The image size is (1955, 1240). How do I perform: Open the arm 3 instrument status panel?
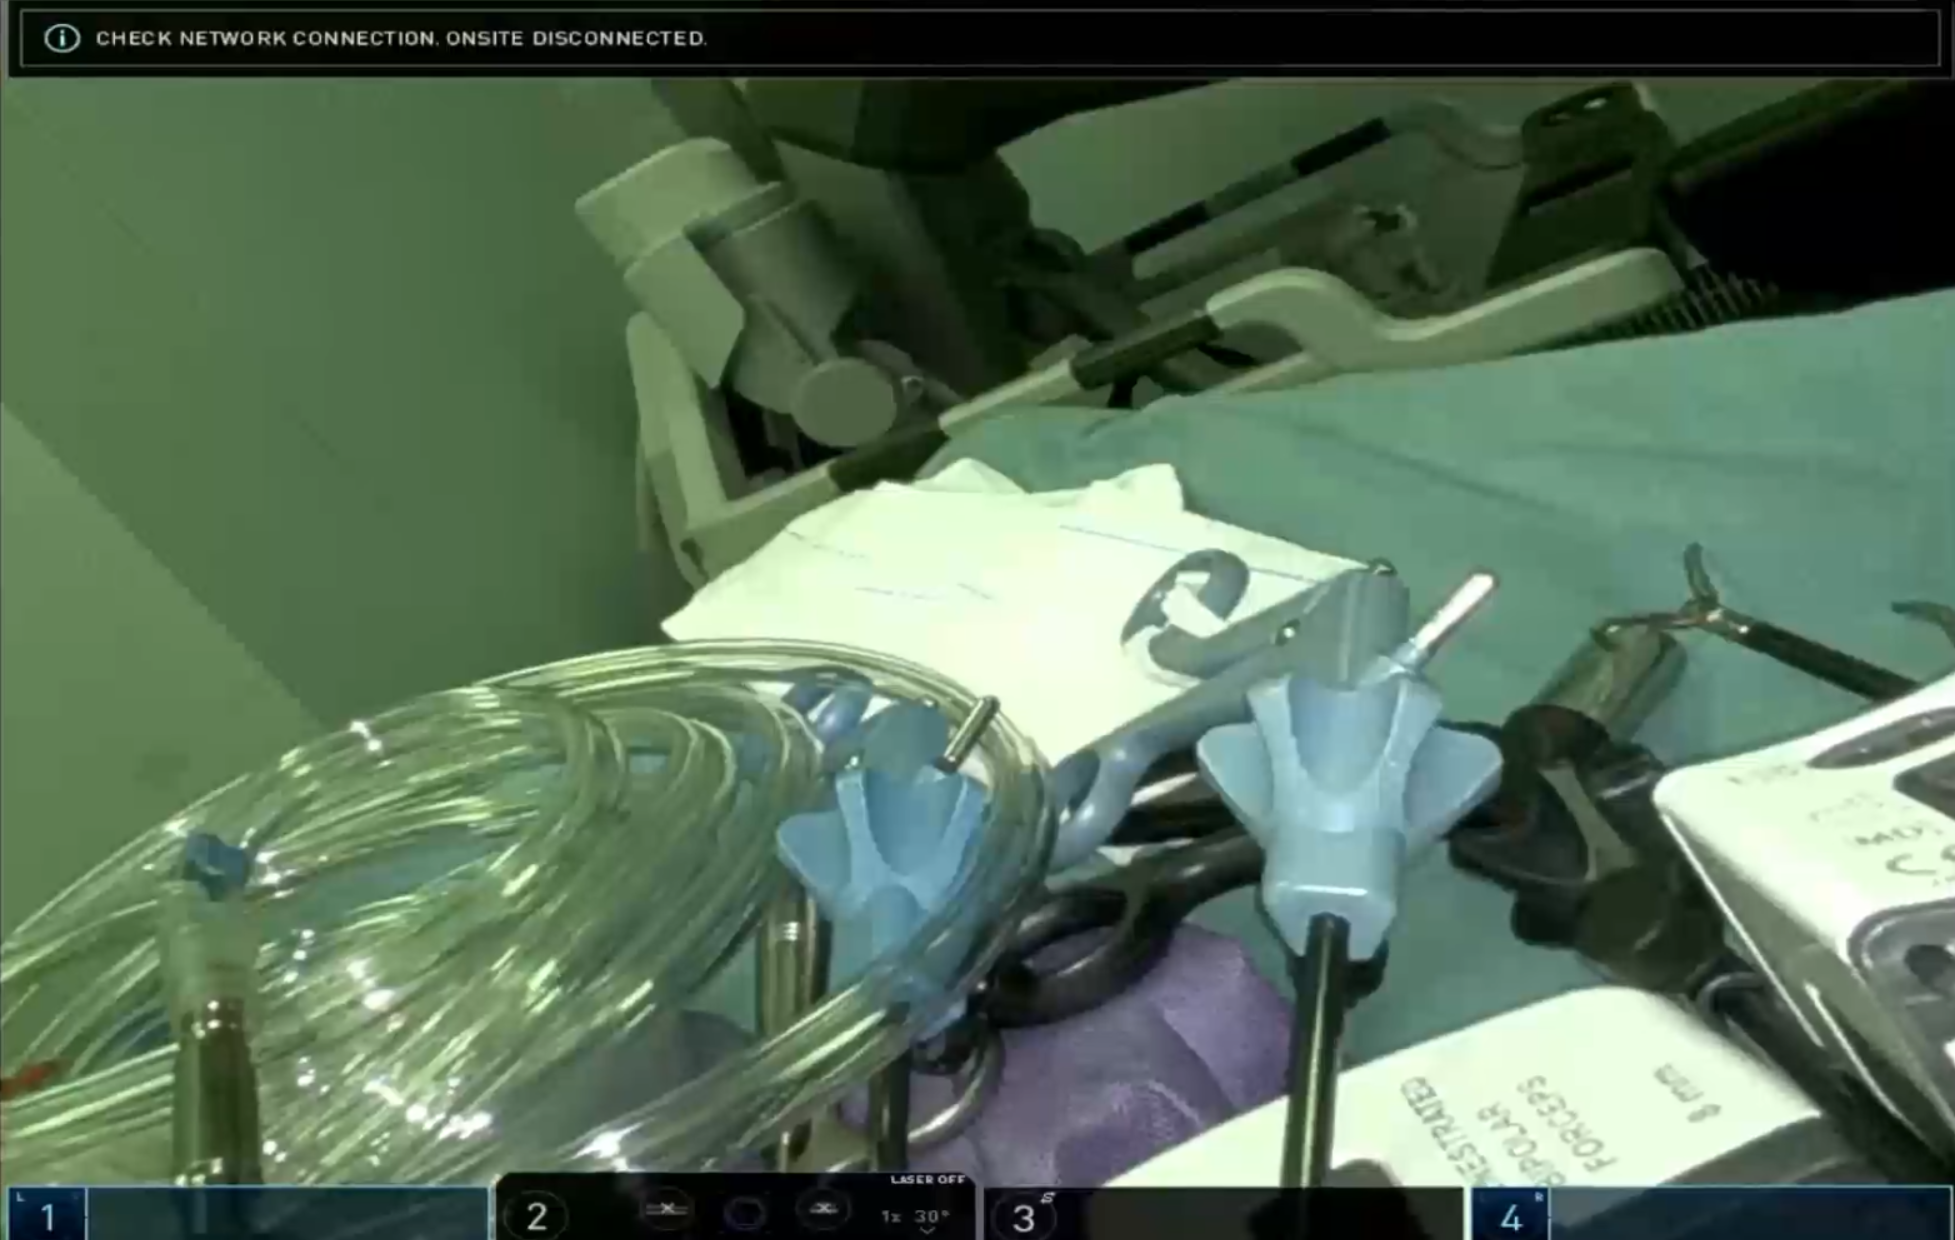click(1260, 1214)
